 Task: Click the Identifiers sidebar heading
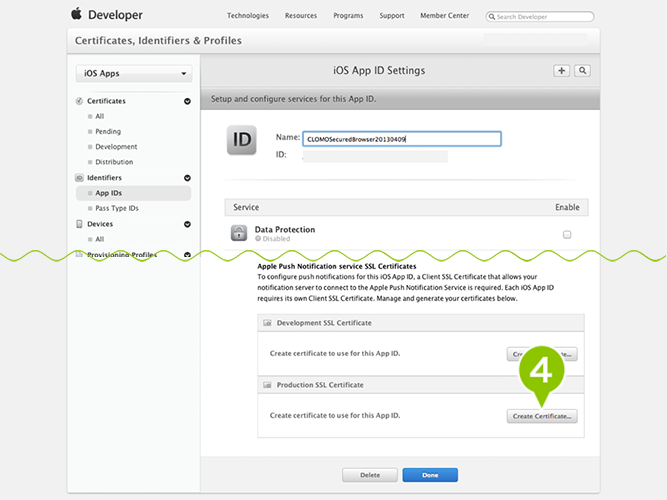pos(104,178)
